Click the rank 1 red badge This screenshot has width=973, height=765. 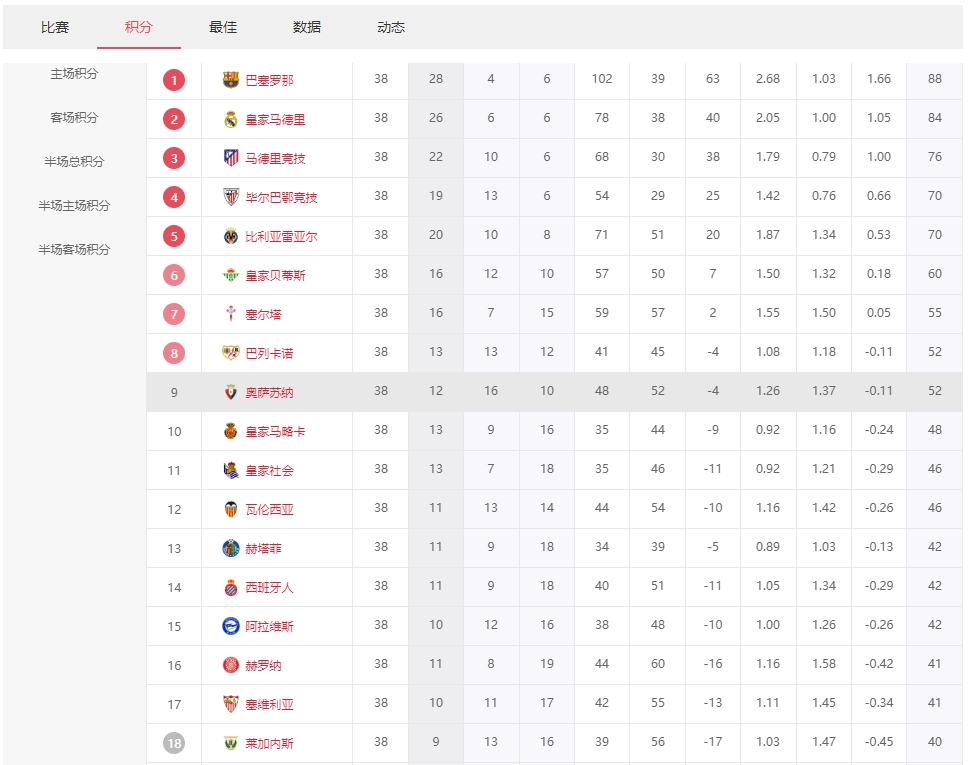click(174, 80)
